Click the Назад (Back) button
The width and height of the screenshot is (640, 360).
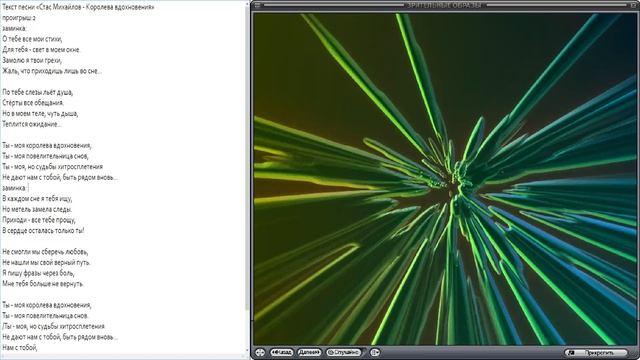point(282,352)
